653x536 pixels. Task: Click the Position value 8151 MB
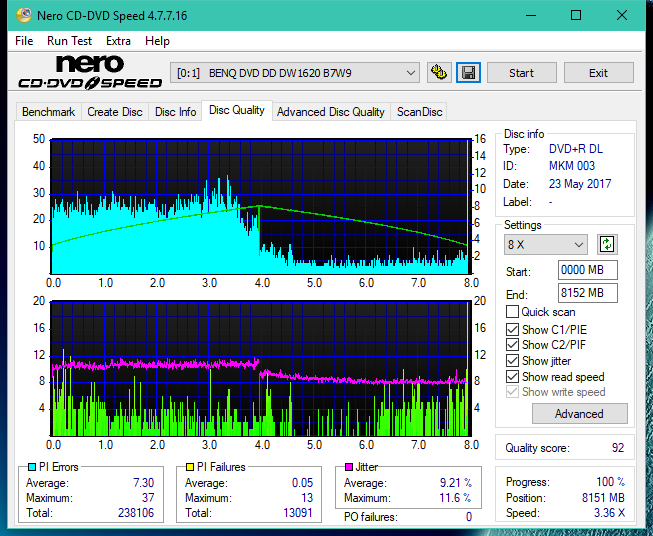pos(603,498)
